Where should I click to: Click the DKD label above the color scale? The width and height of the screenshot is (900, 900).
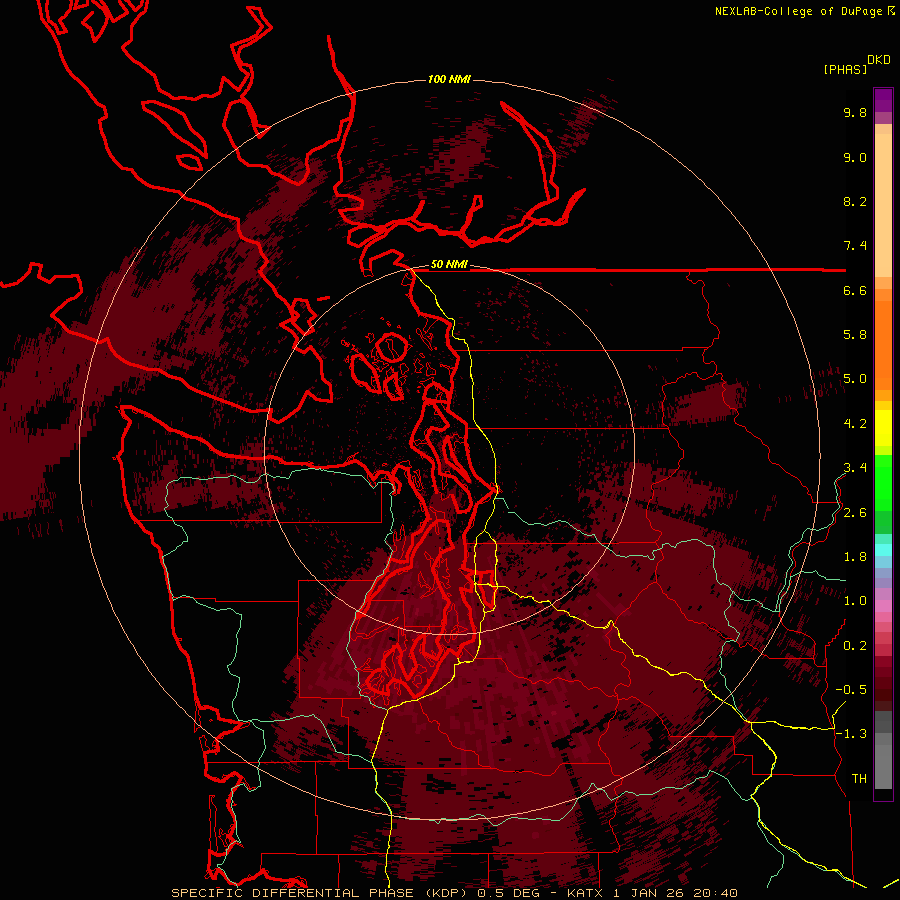(x=879, y=60)
